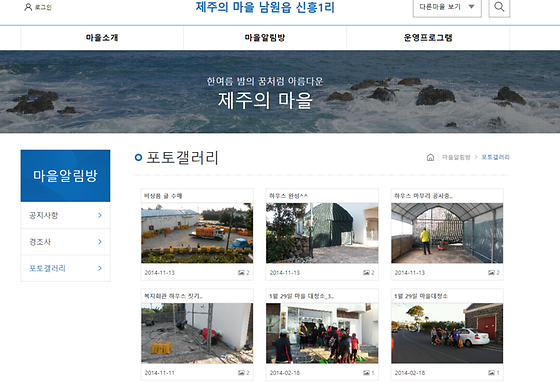The width and height of the screenshot is (560, 382).
Task: Click the chevron beside 포토갤러리 sidebar item
Action: (100, 268)
